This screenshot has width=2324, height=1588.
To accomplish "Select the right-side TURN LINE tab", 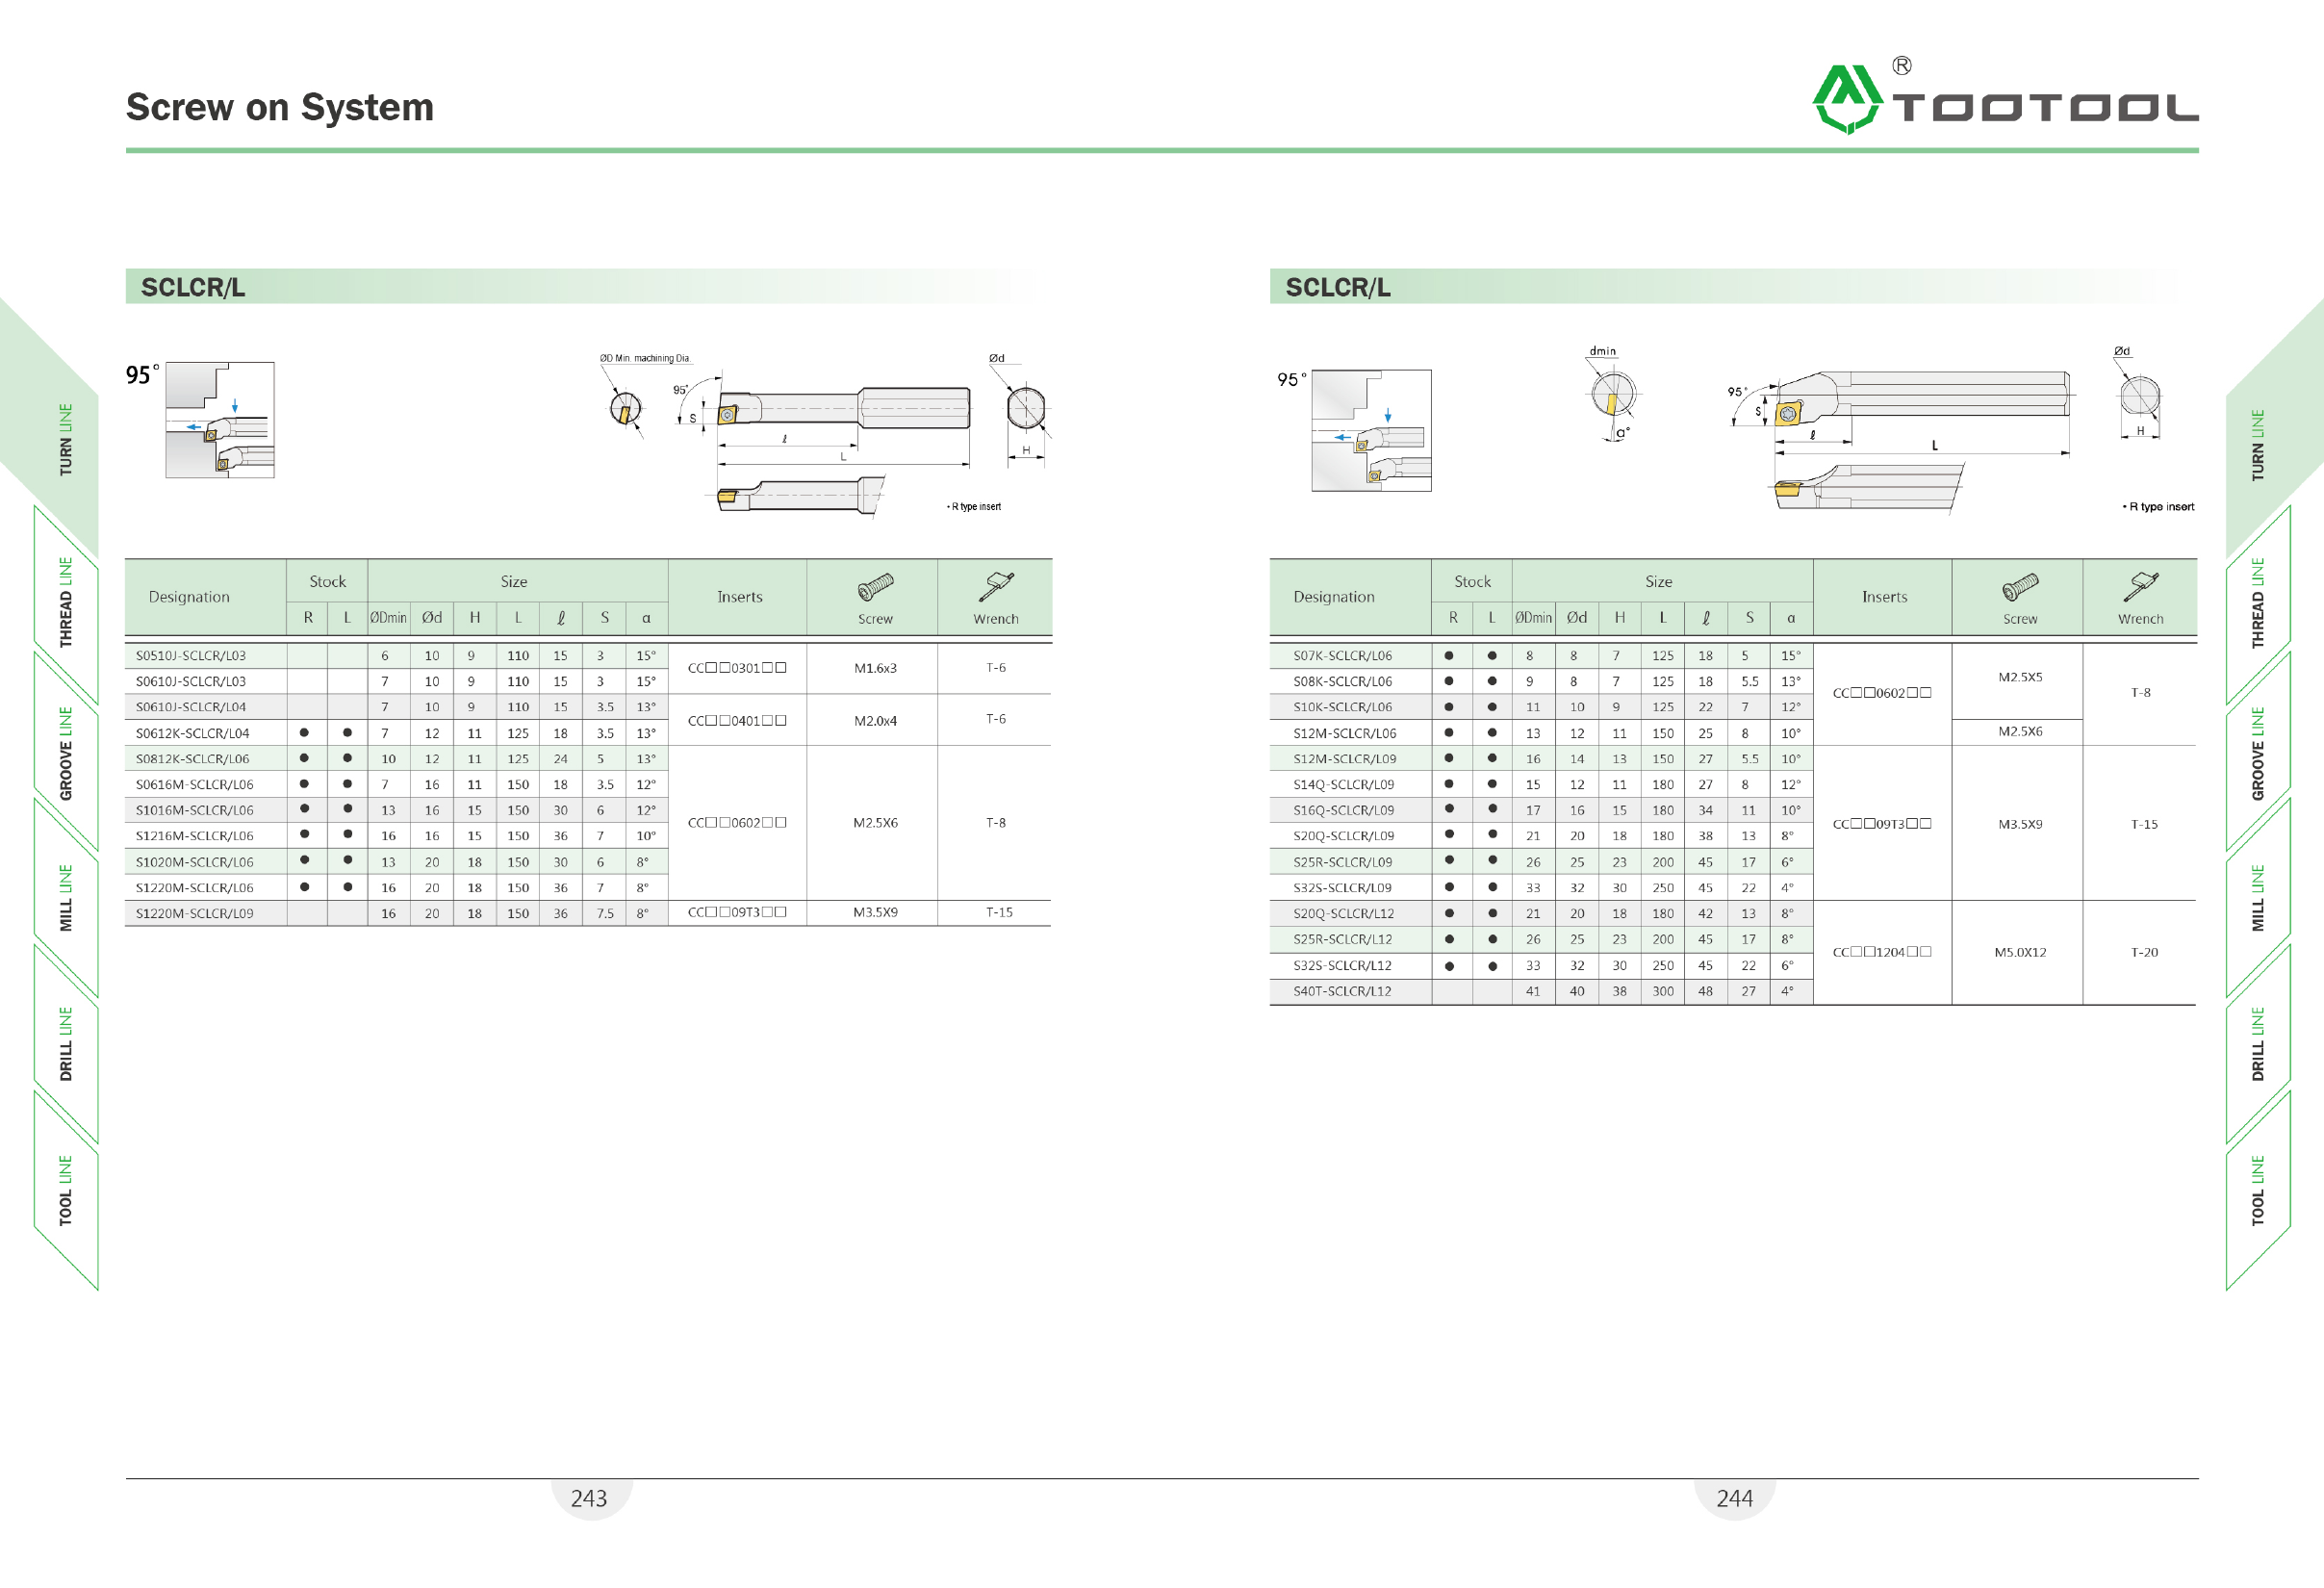I will (x=2258, y=445).
